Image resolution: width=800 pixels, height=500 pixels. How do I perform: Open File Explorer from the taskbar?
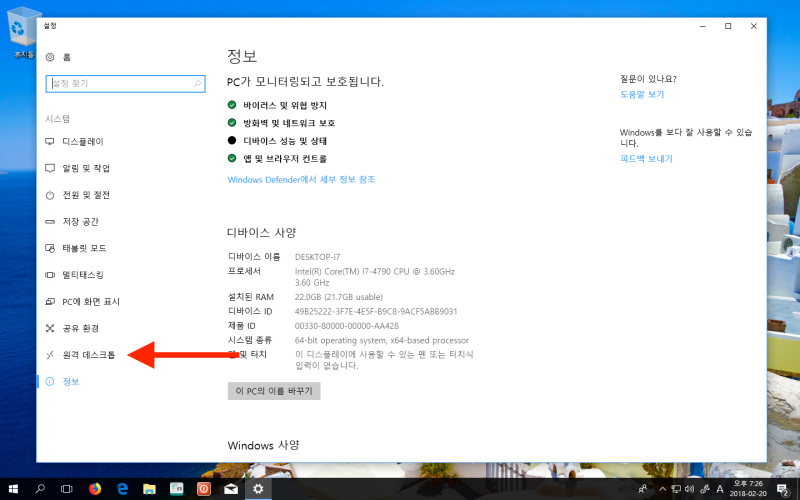point(149,489)
